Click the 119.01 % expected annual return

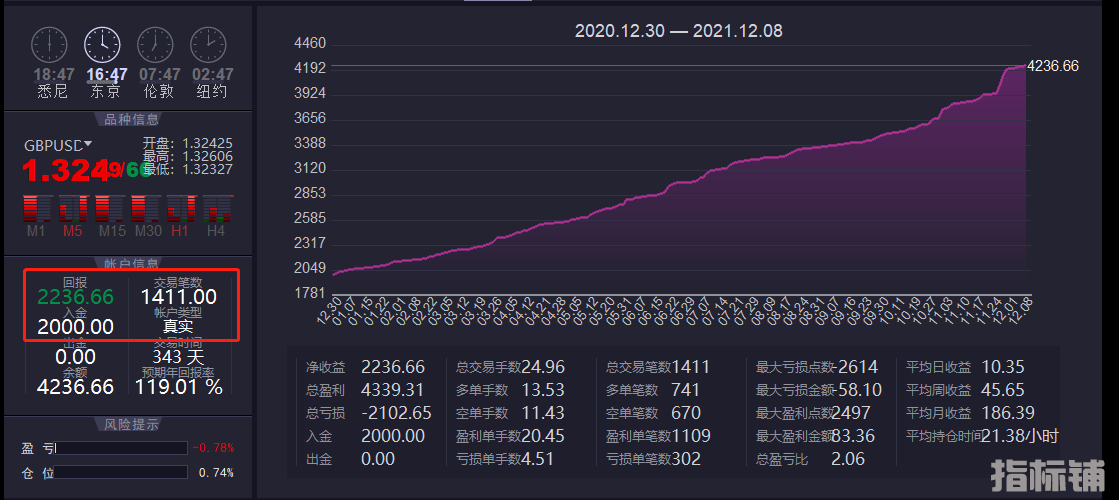pyautogui.click(x=180, y=386)
